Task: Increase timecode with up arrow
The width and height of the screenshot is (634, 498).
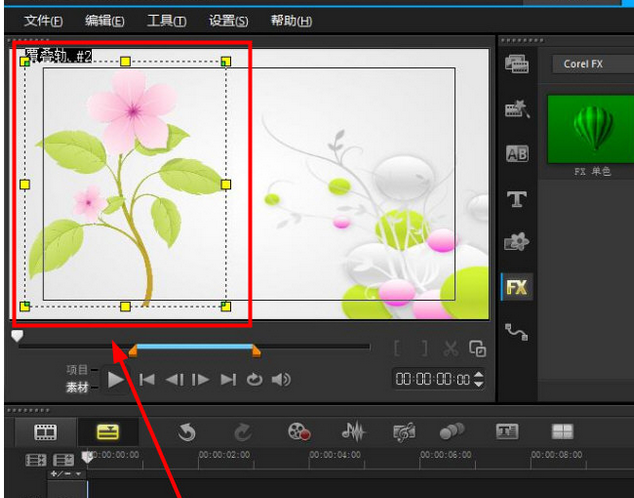Action: click(x=478, y=374)
